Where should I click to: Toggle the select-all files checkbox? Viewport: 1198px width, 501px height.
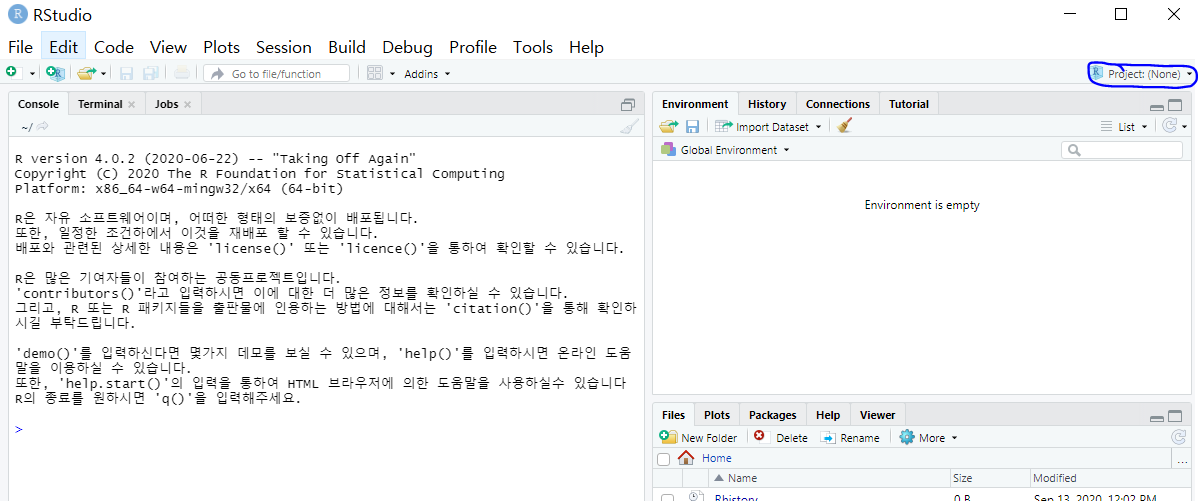click(x=664, y=459)
